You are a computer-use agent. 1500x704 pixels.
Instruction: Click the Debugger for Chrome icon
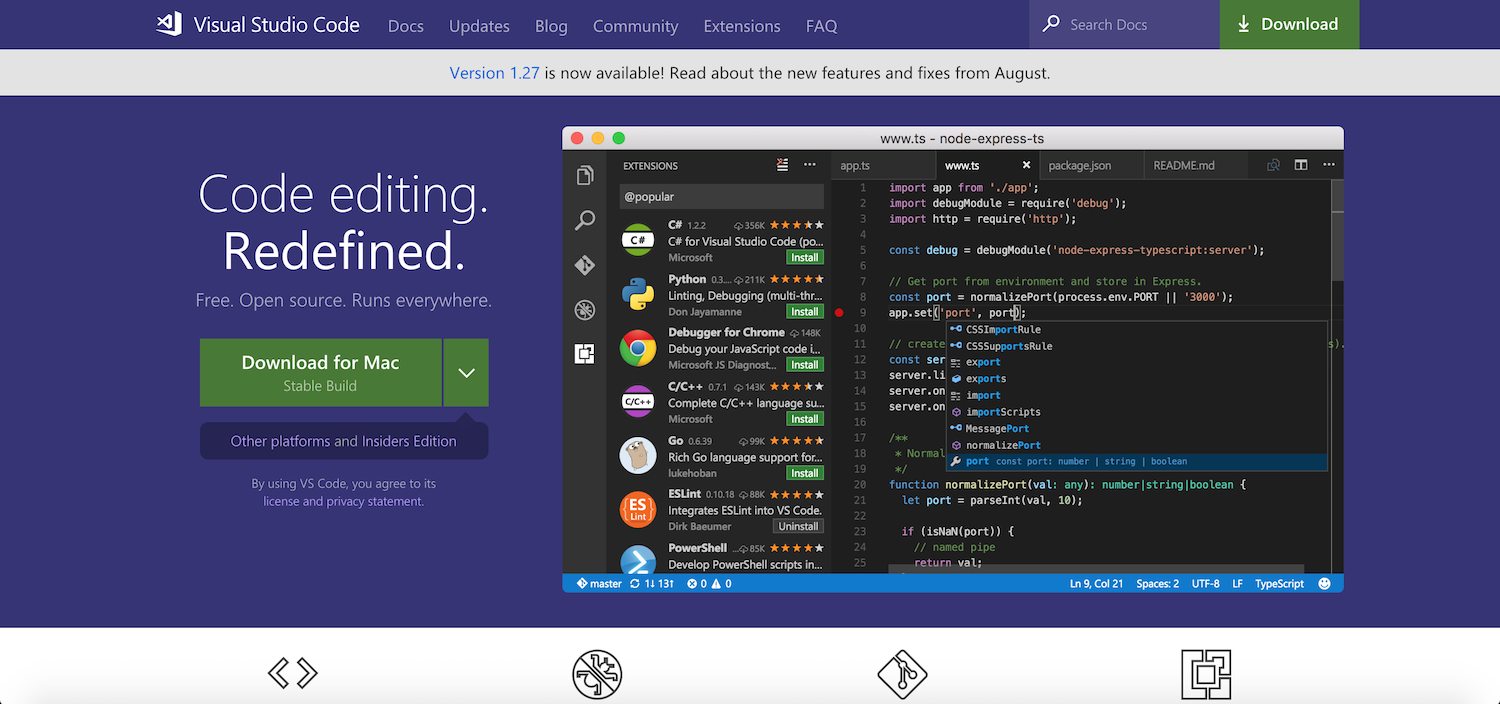click(637, 349)
